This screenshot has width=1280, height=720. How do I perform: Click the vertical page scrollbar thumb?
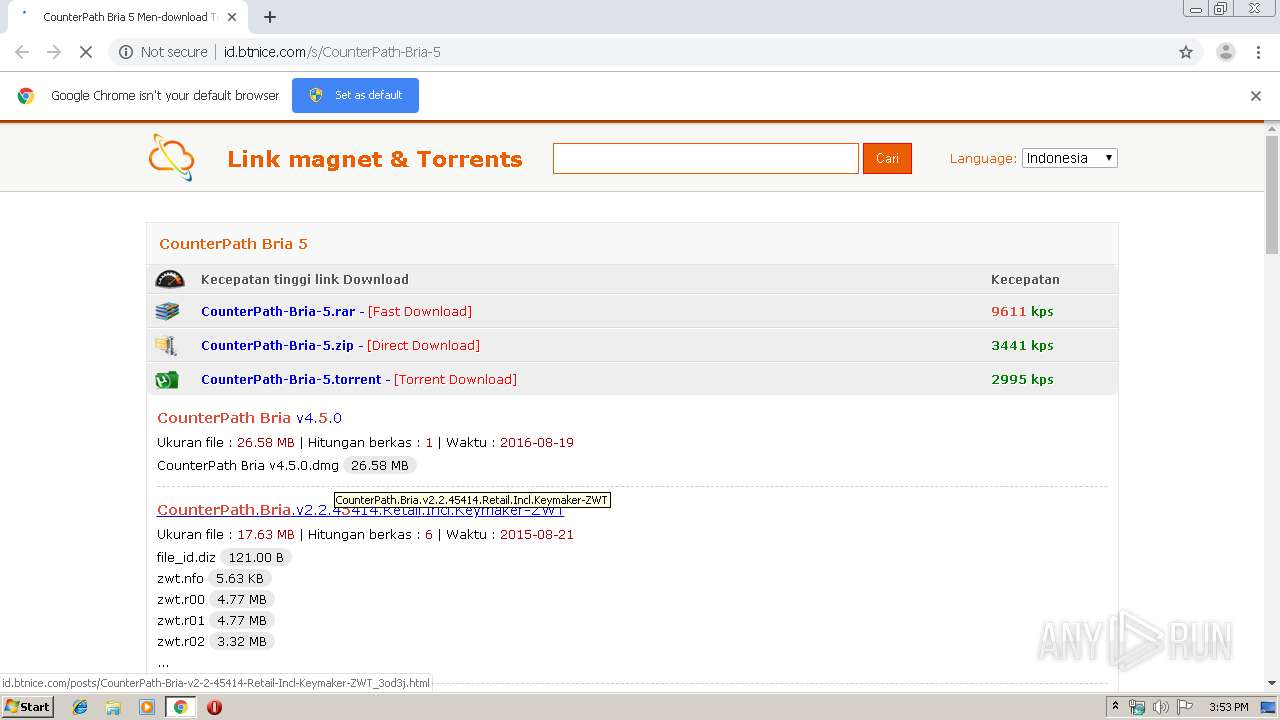click(x=1272, y=194)
